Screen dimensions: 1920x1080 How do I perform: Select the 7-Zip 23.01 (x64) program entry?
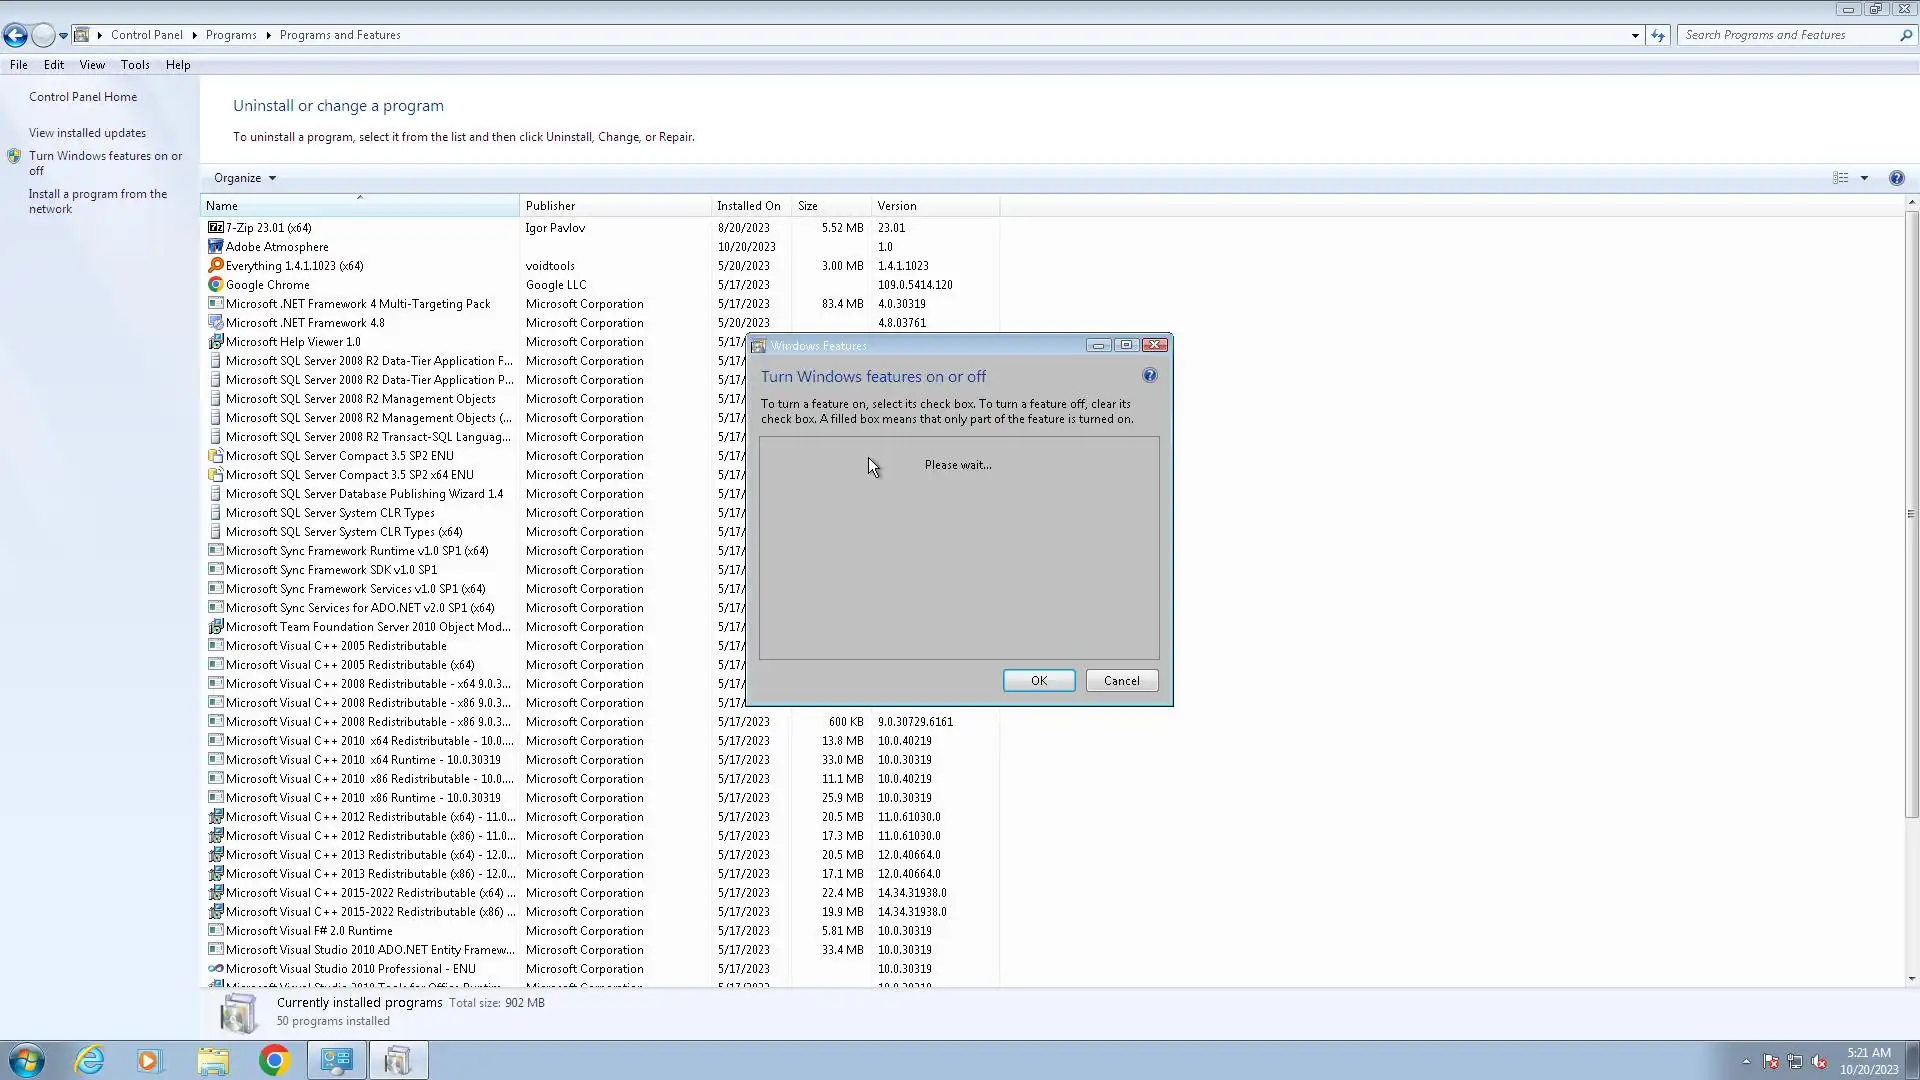click(x=268, y=228)
